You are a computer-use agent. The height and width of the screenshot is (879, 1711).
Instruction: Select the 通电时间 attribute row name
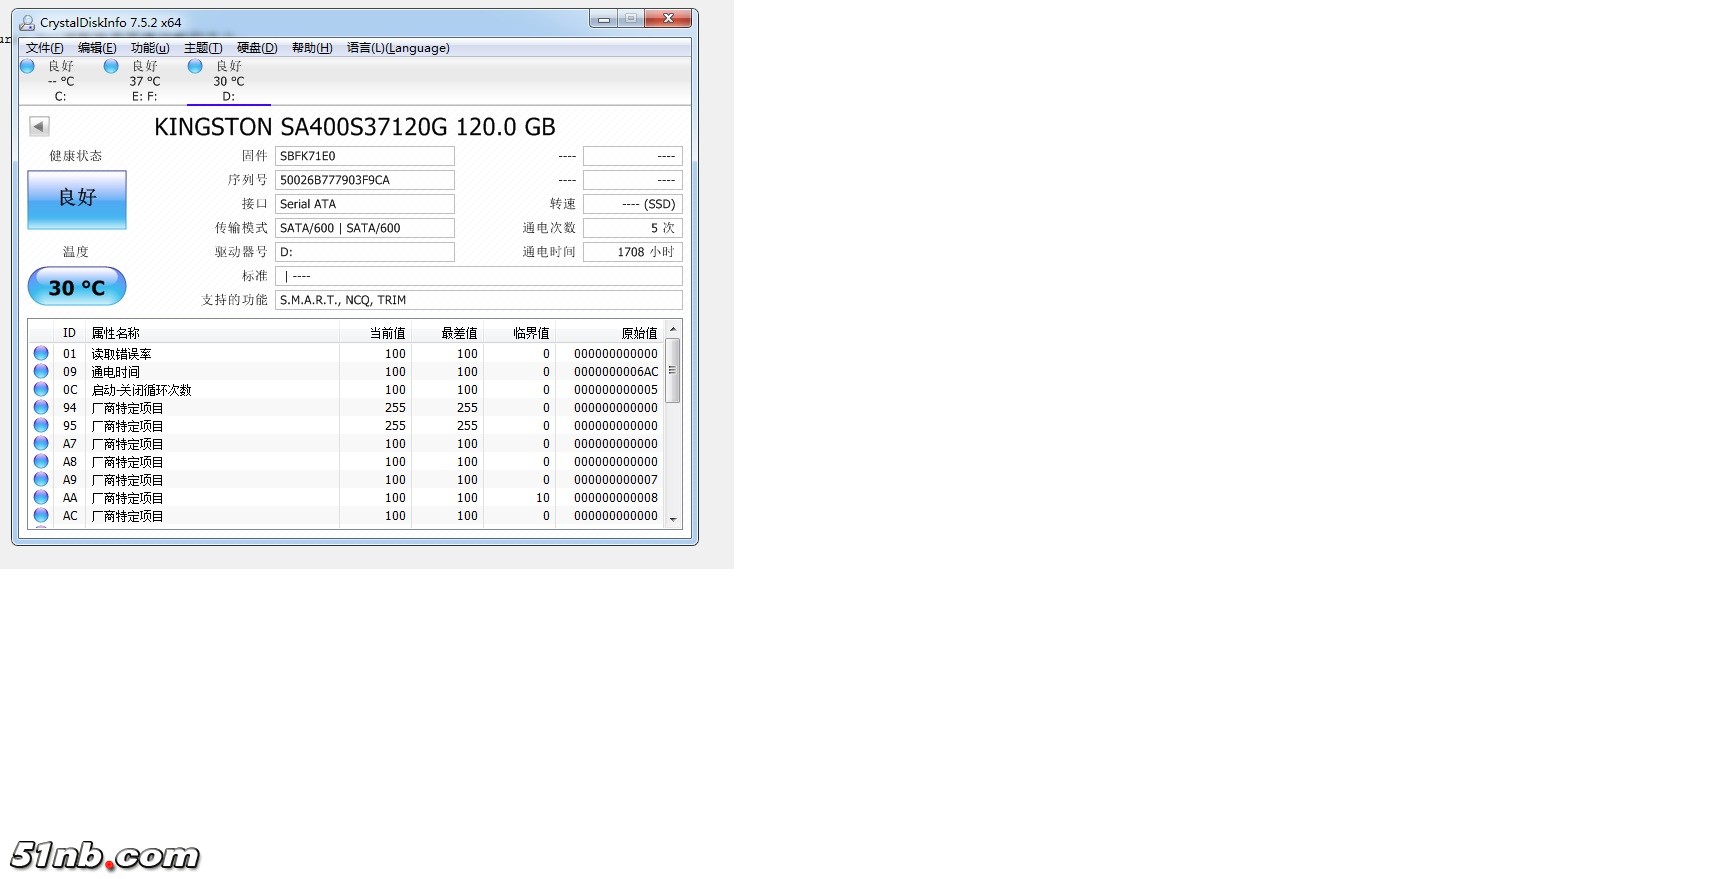click(116, 372)
